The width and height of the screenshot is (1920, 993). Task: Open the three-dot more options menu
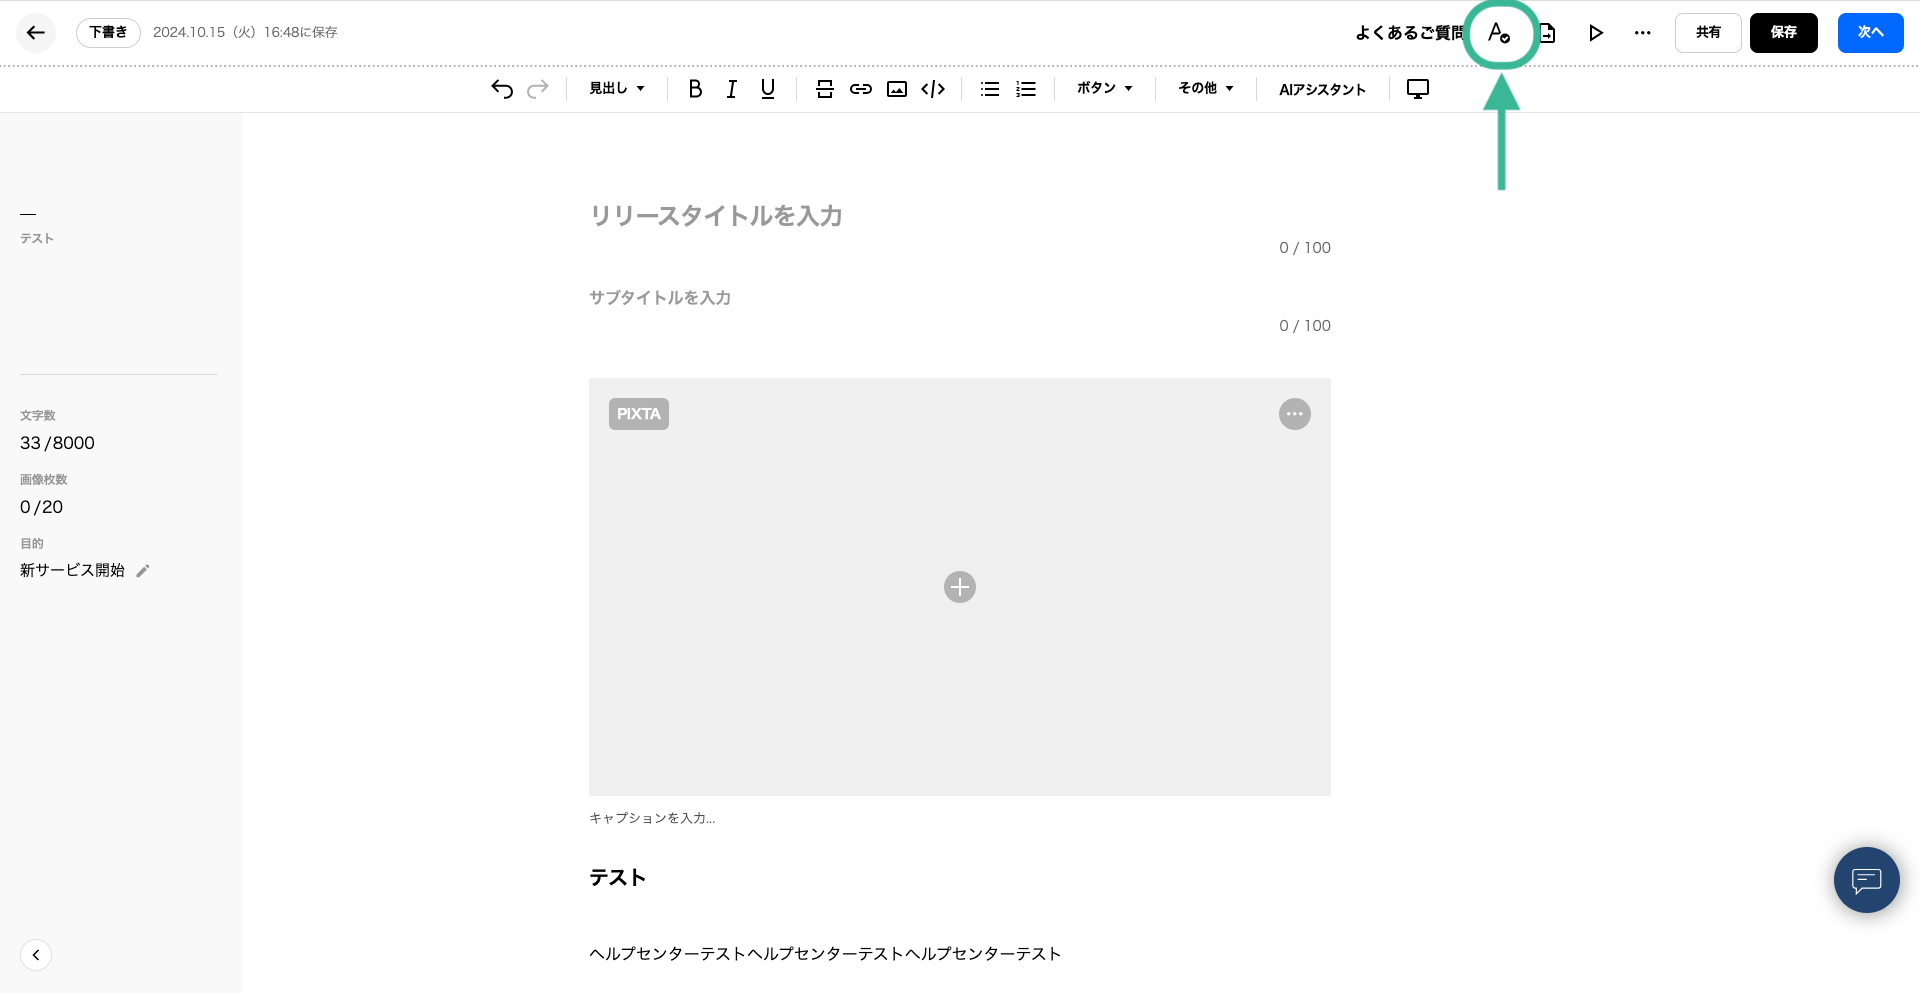pyautogui.click(x=1642, y=33)
